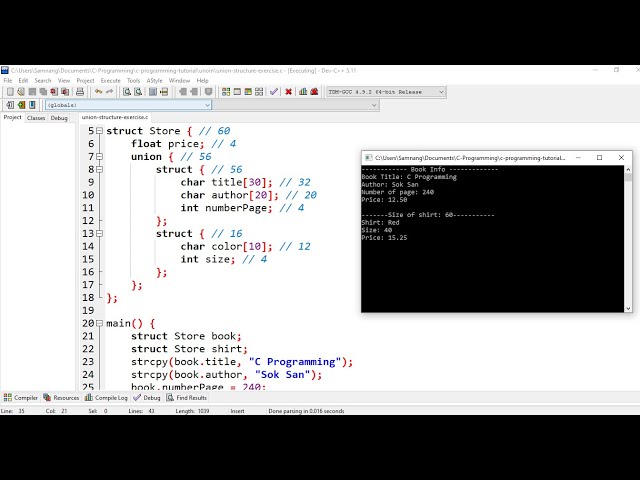Image resolution: width=640 pixels, height=480 pixels.
Task: Collapse the struct fold on line 8
Action: click(99, 169)
